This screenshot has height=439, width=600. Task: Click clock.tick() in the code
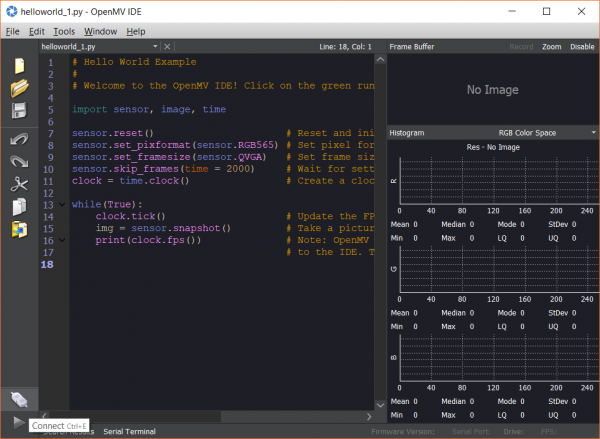click(x=130, y=216)
